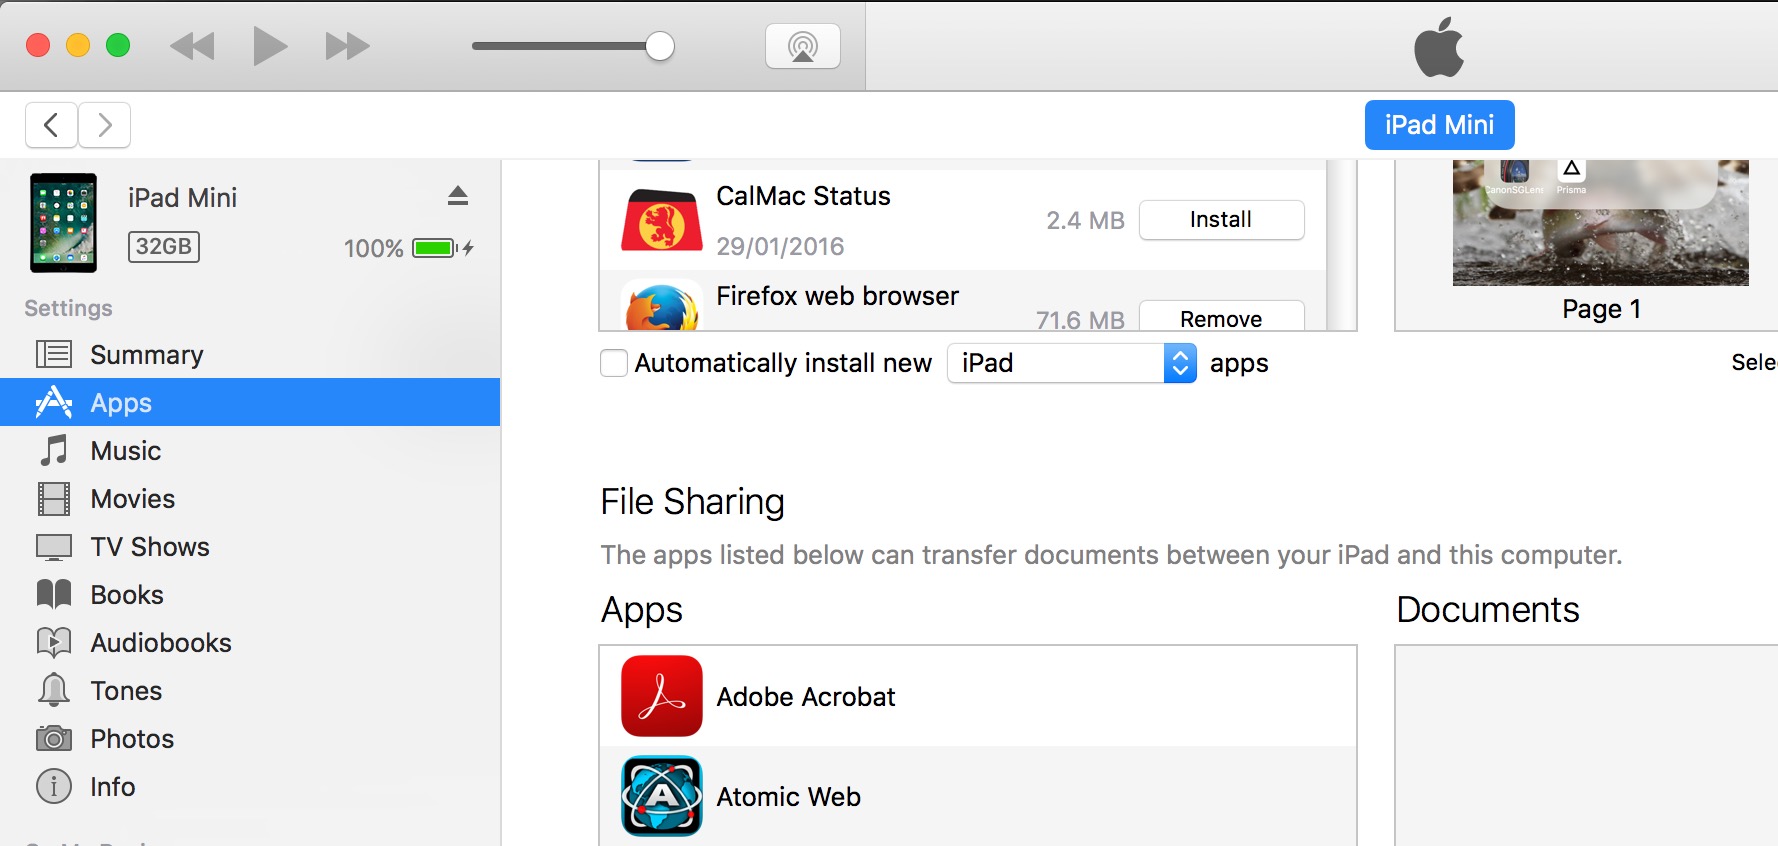The image size is (1778, 846).
Task: Open the Music sidebar section
Action: [250, 451]
